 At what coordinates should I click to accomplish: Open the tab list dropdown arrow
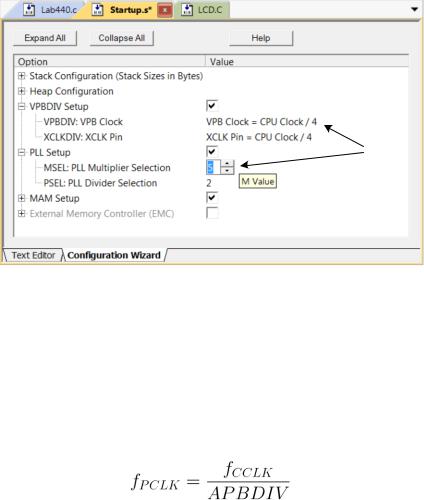coord(414,9)
